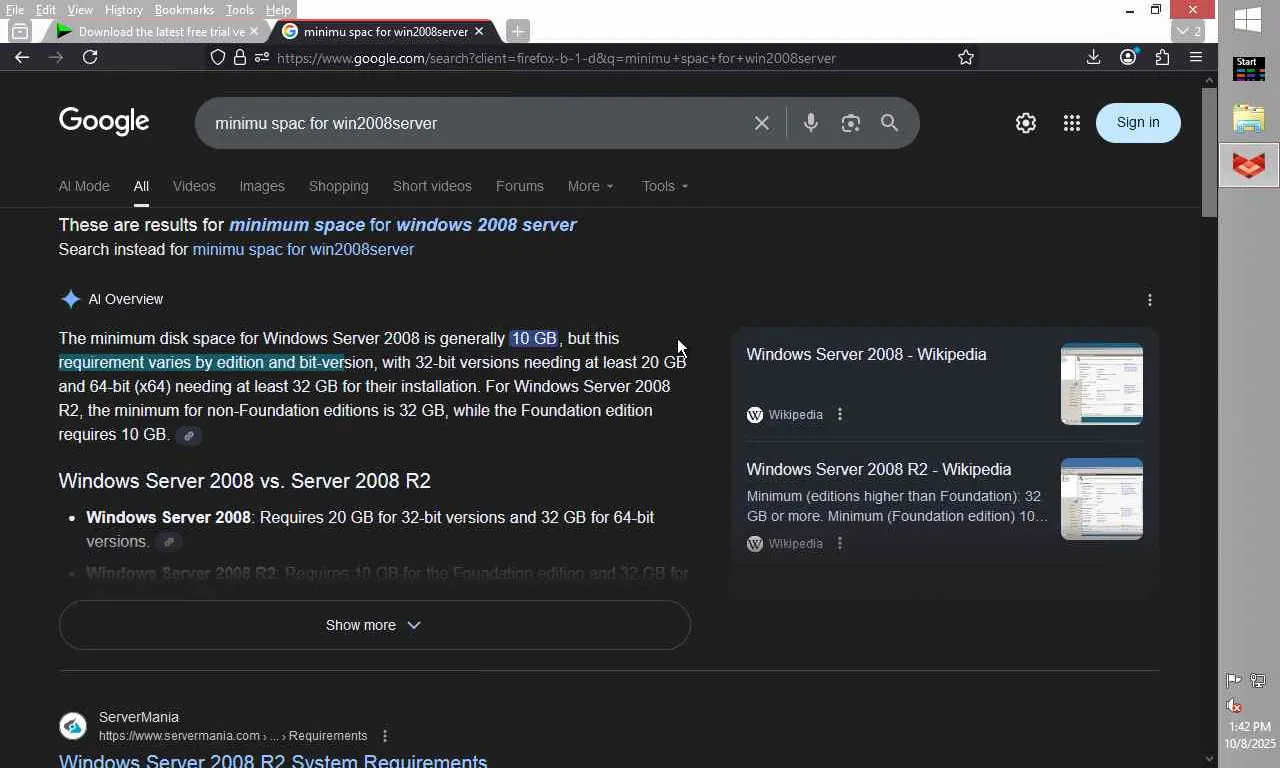Screen dimensions: 1280x768
Task: Switch to Images results tab
Action: pyautogui.click(x=262, y=186)
